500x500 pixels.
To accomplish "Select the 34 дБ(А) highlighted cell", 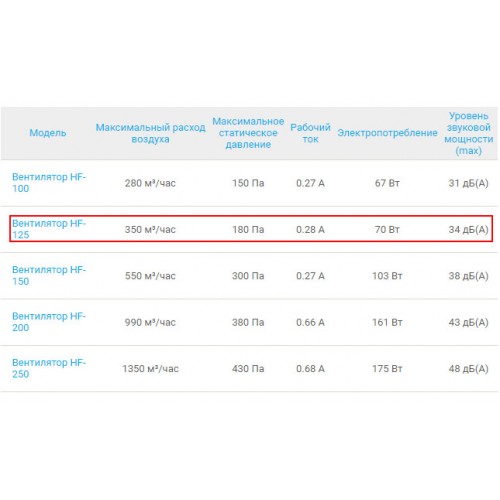I will click(468, 229).
